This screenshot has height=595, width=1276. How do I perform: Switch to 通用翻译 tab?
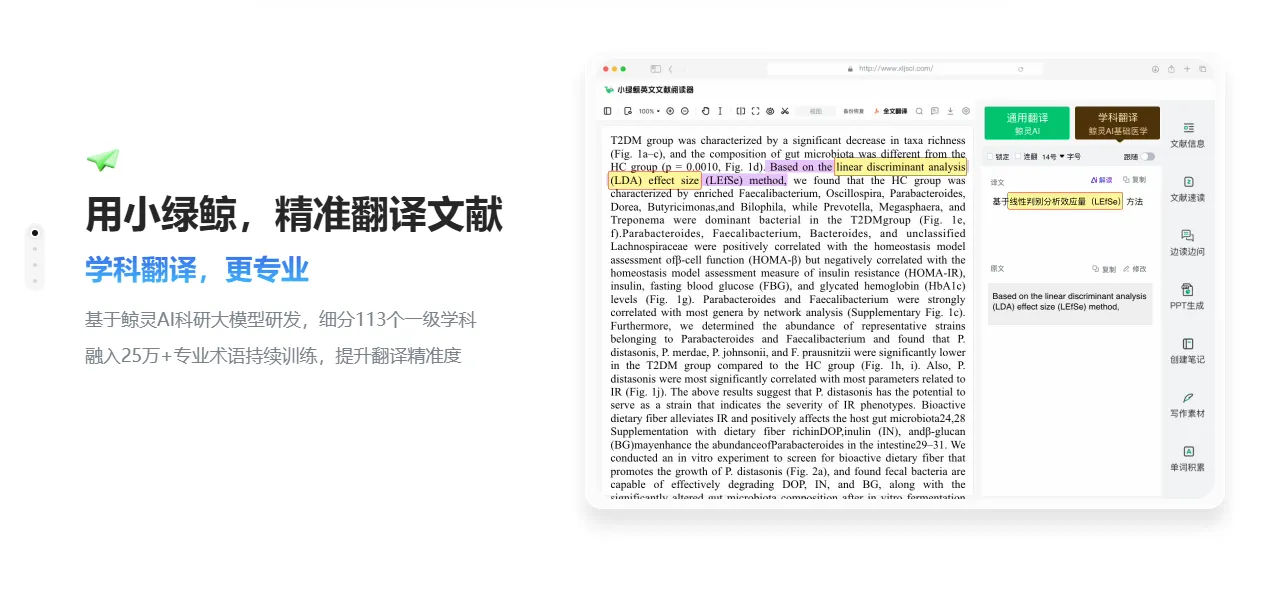(1026, 123)
